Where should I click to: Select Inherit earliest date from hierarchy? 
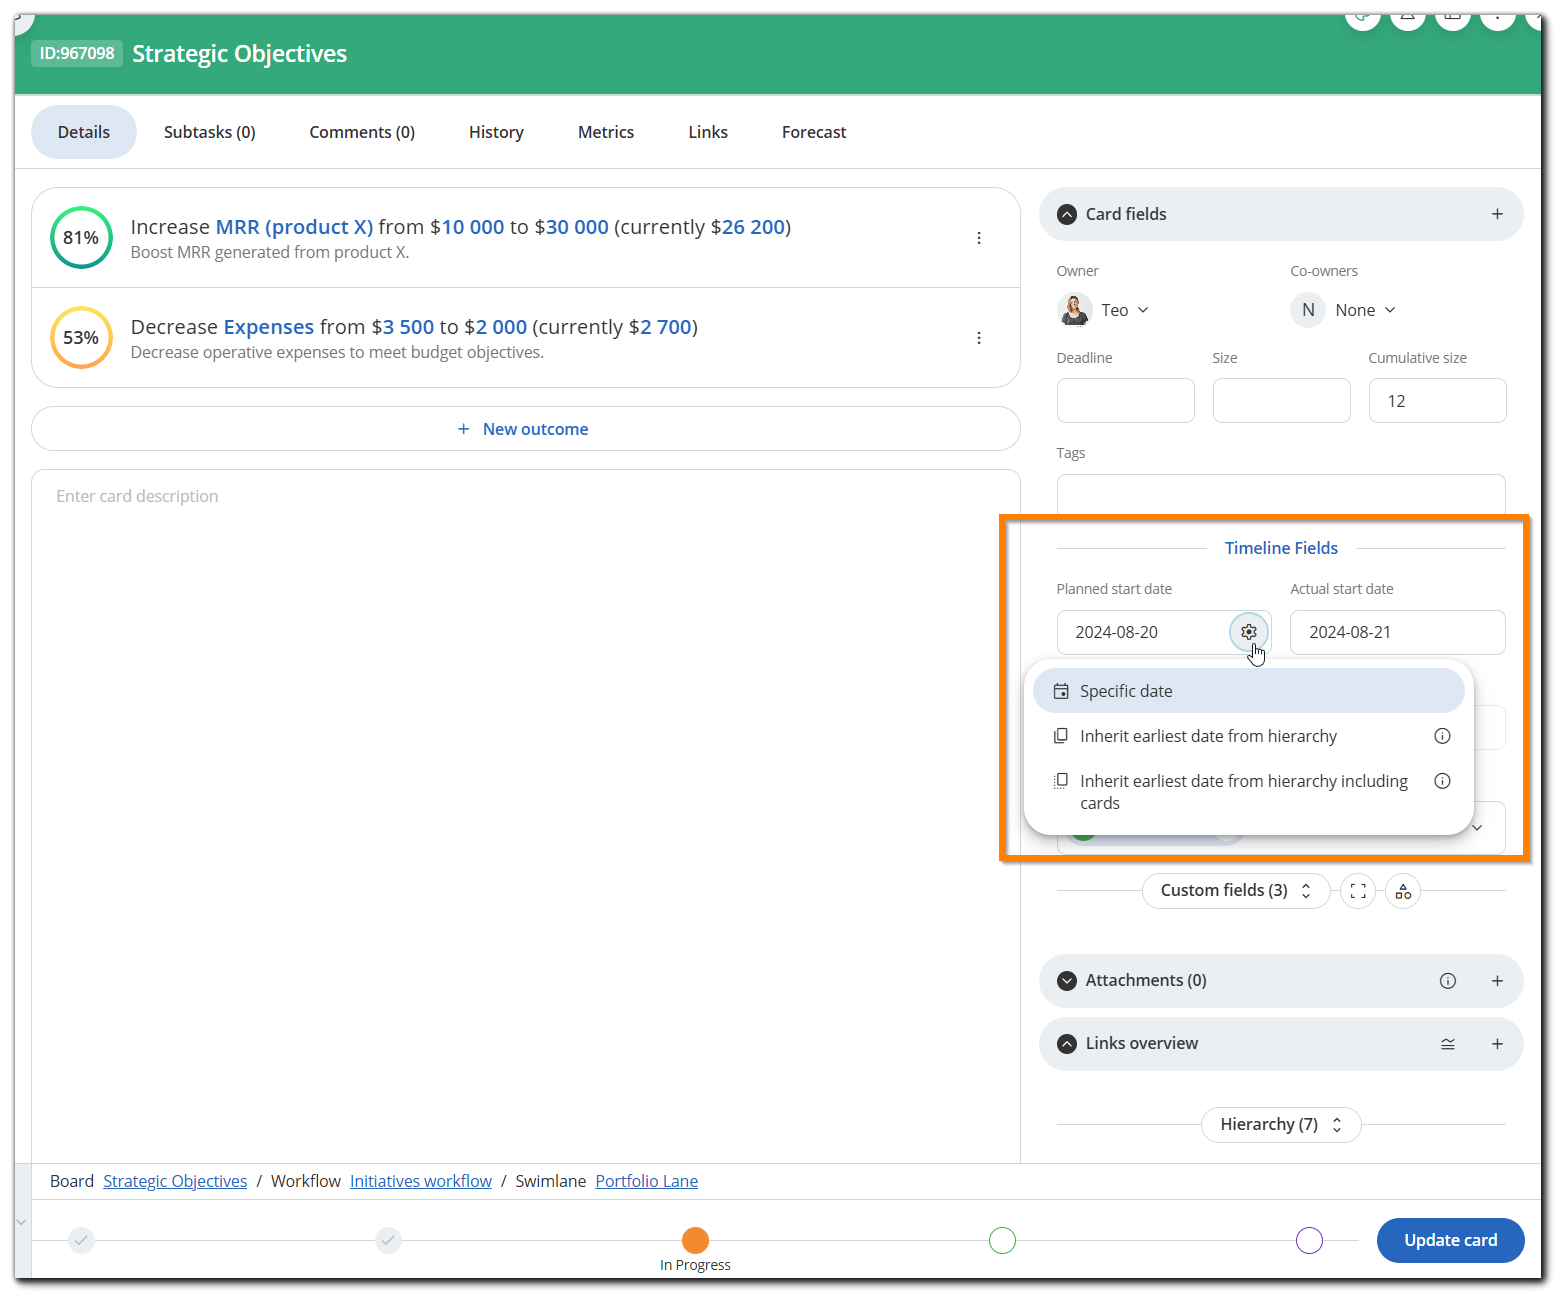[1249, 736]
